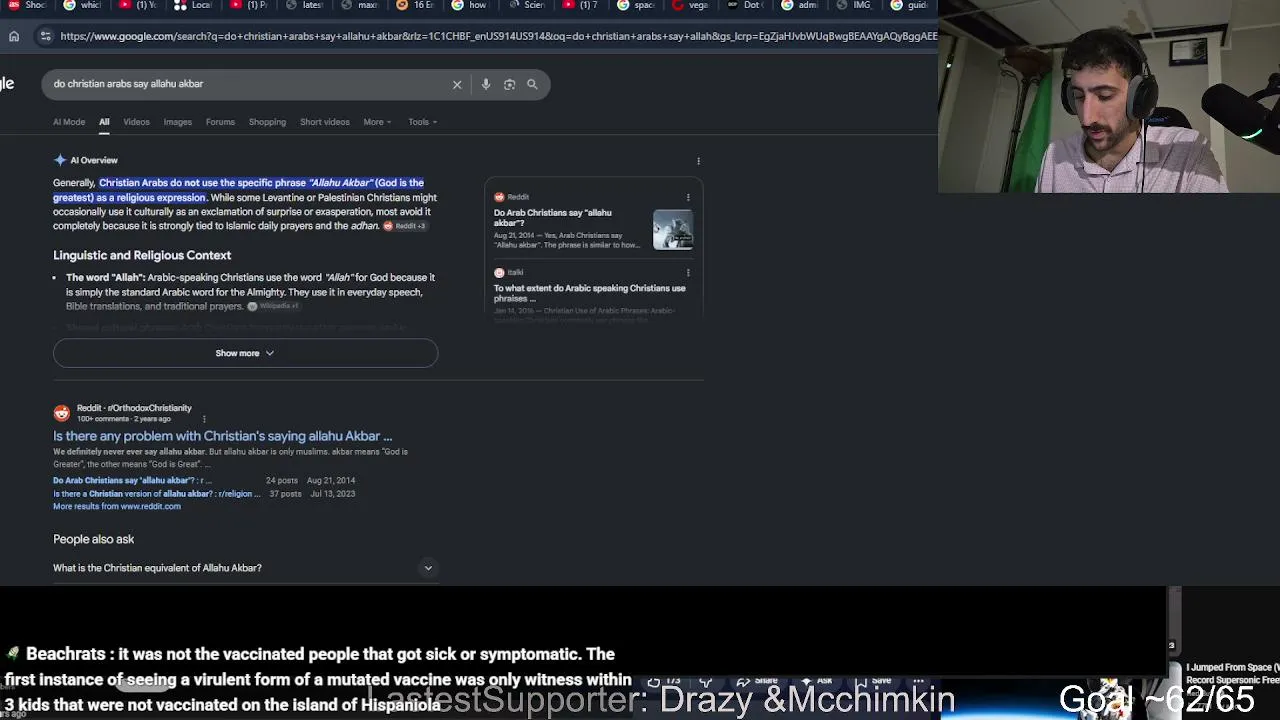Switch to the 'Dot' browser tab
The width and height of the screenshot is (1280, 720).
pyautogui.click(x=746, y=5)
